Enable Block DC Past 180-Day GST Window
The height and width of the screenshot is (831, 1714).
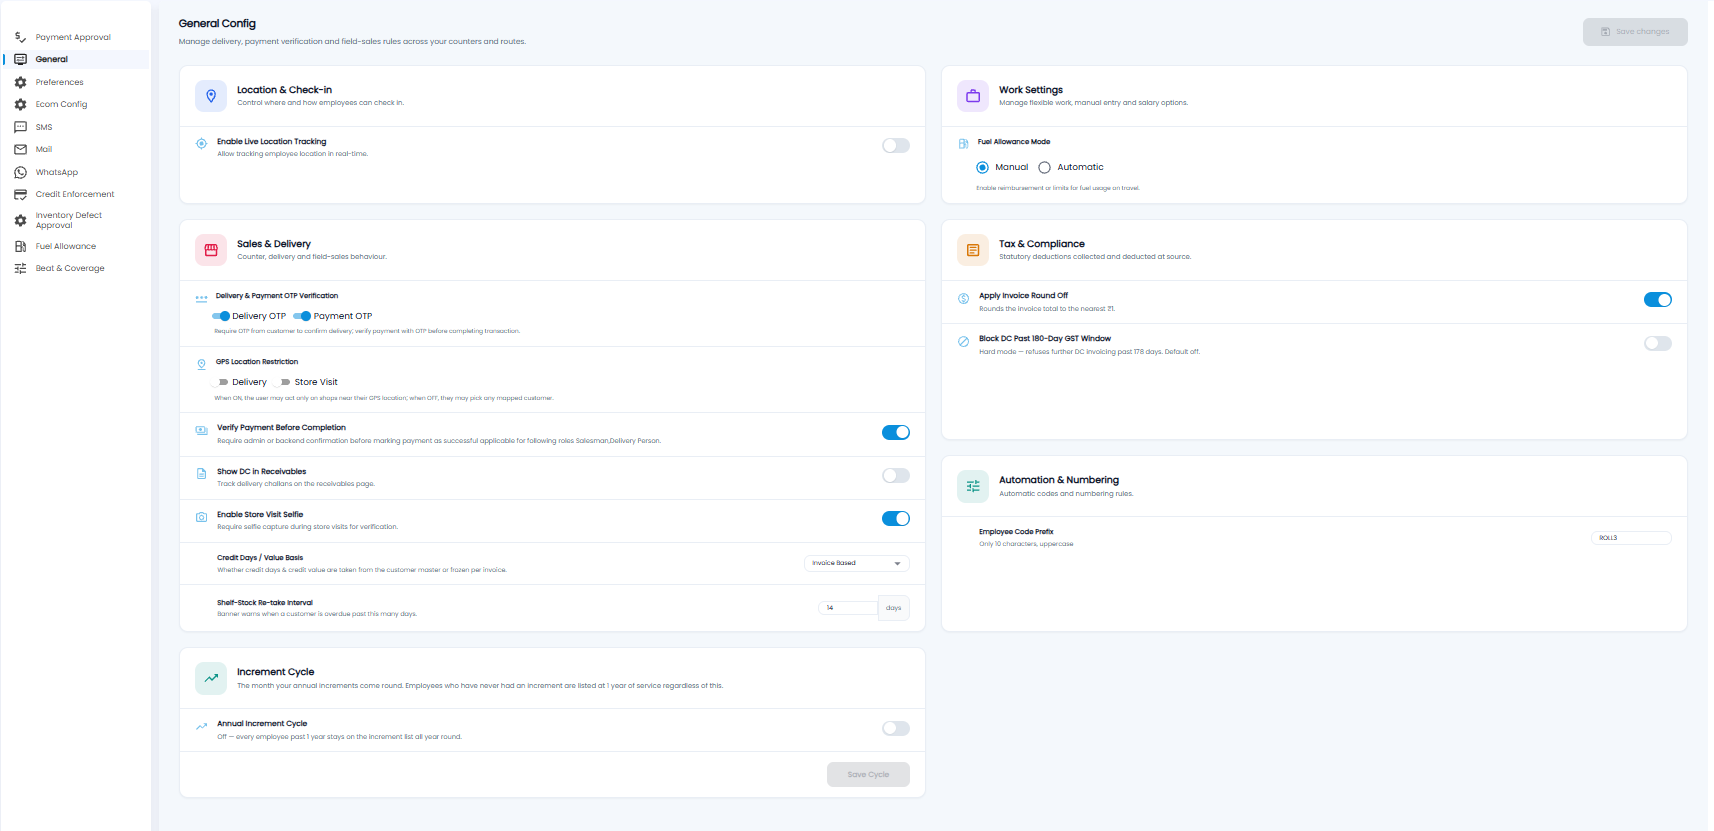click(1658, 343)
